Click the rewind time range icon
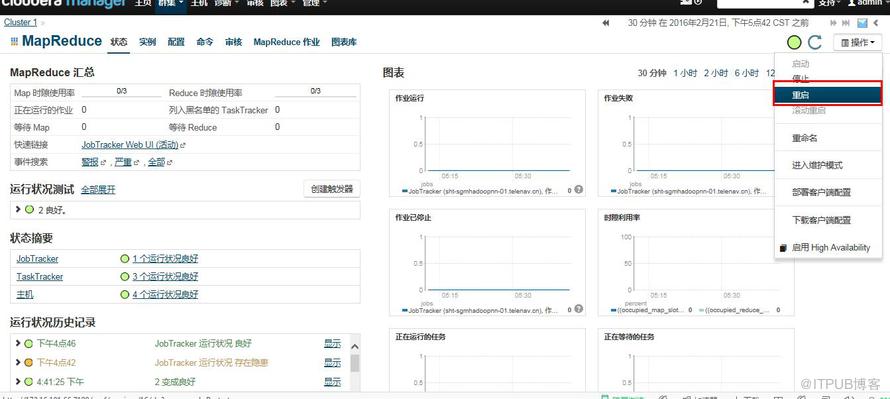This screenshot has width=890, height=399. tap(606, 23)
